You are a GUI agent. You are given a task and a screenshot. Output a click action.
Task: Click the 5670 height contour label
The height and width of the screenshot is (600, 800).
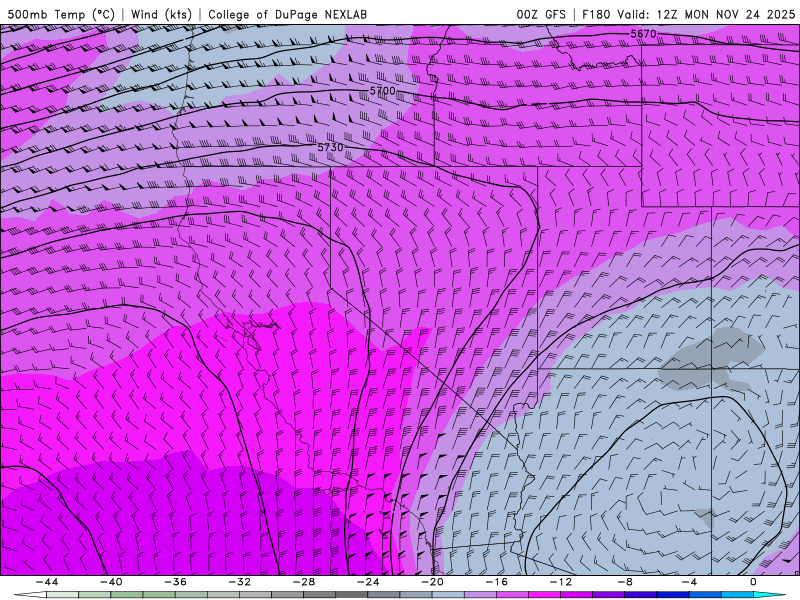click(x=643, y=34)
